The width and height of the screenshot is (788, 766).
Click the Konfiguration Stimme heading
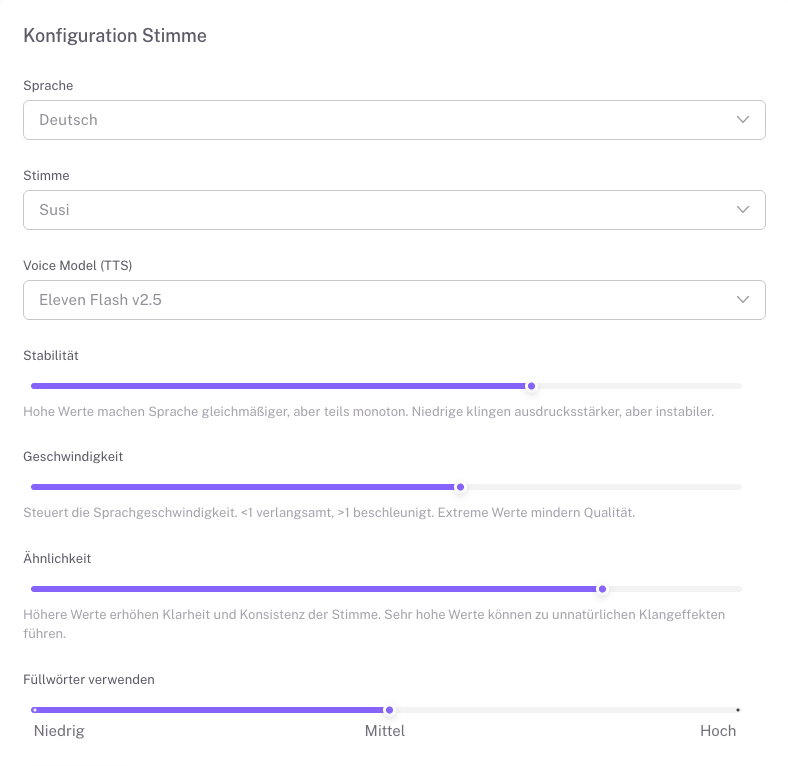tap(115, 36)
